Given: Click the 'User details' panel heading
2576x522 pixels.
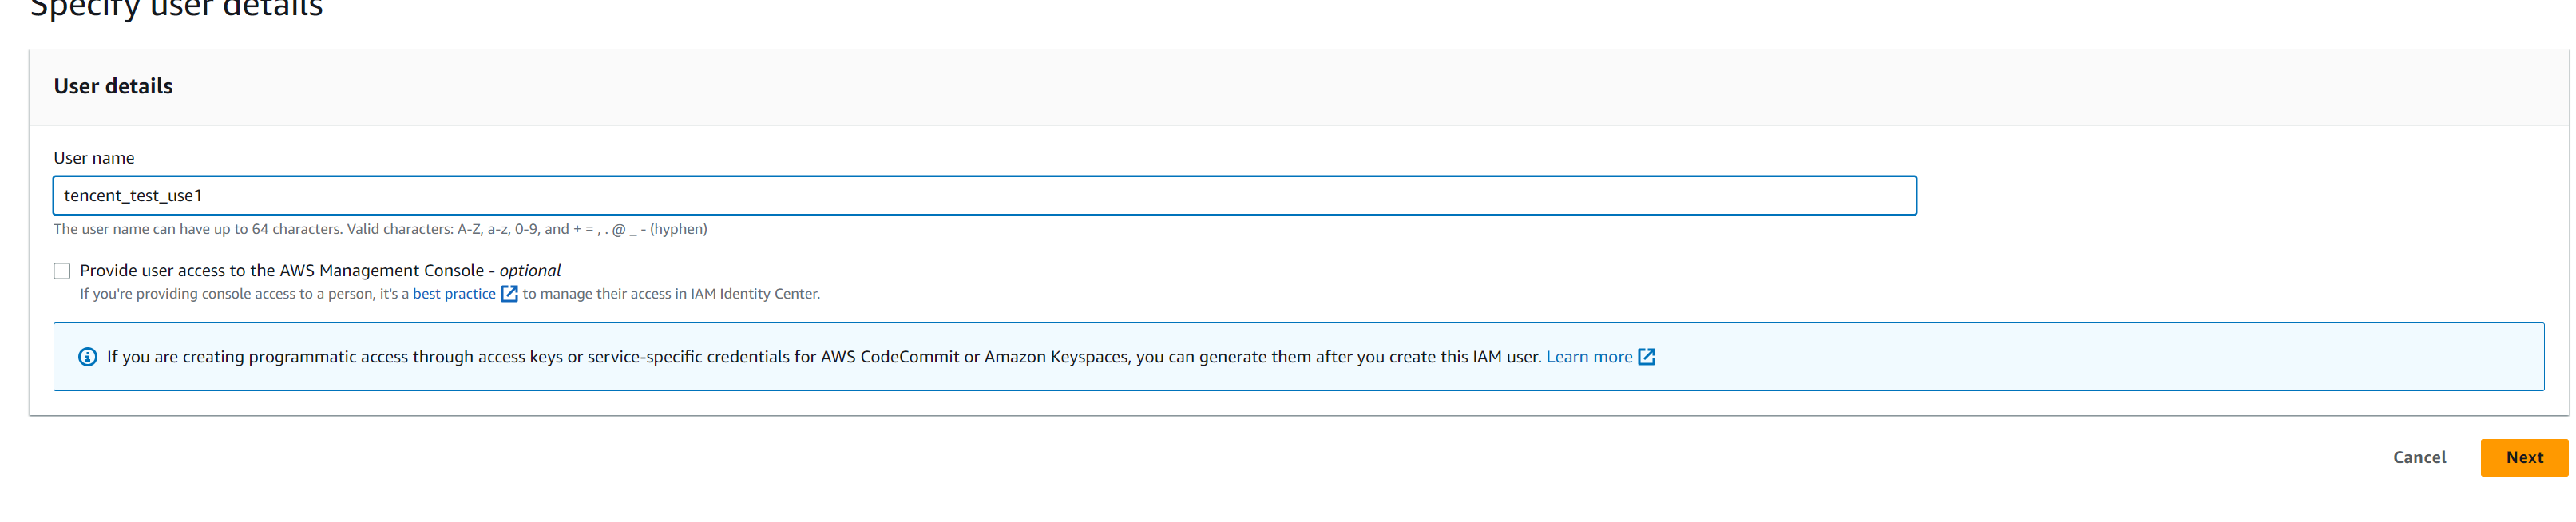Looking at the screenshot, I should tap(113, 87).
